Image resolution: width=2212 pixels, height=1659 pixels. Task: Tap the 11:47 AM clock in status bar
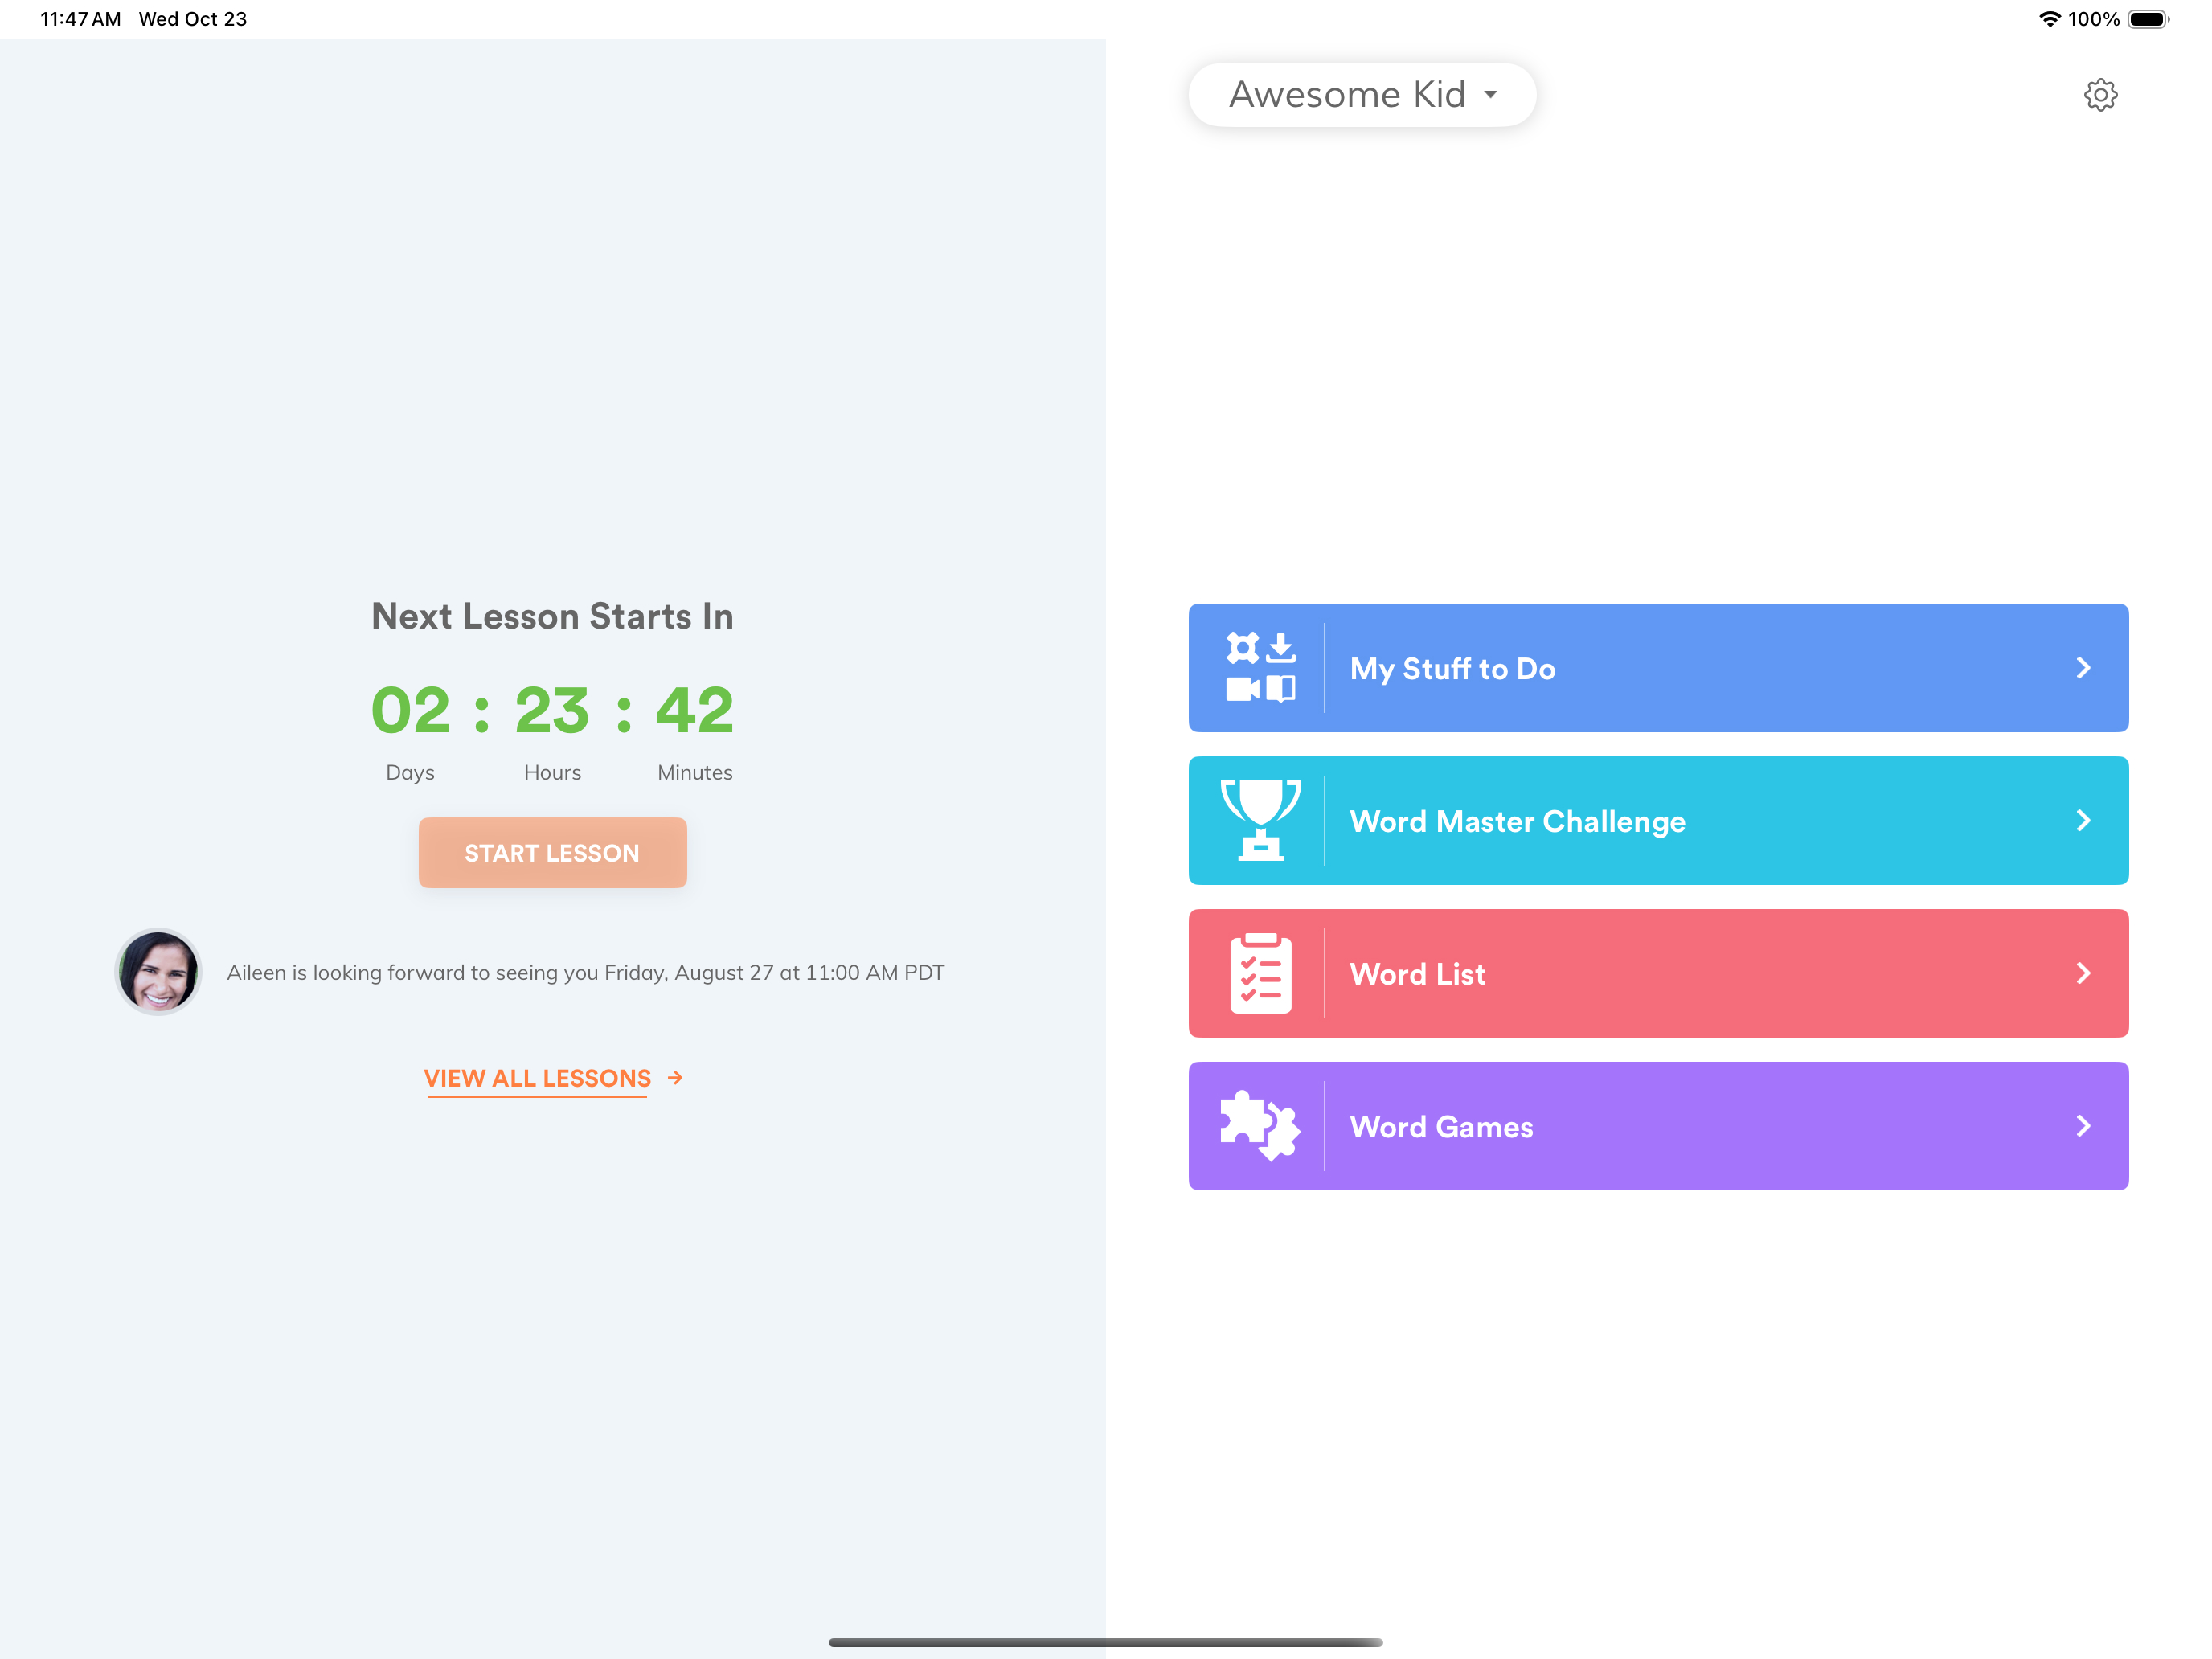[x=80, y=19]
